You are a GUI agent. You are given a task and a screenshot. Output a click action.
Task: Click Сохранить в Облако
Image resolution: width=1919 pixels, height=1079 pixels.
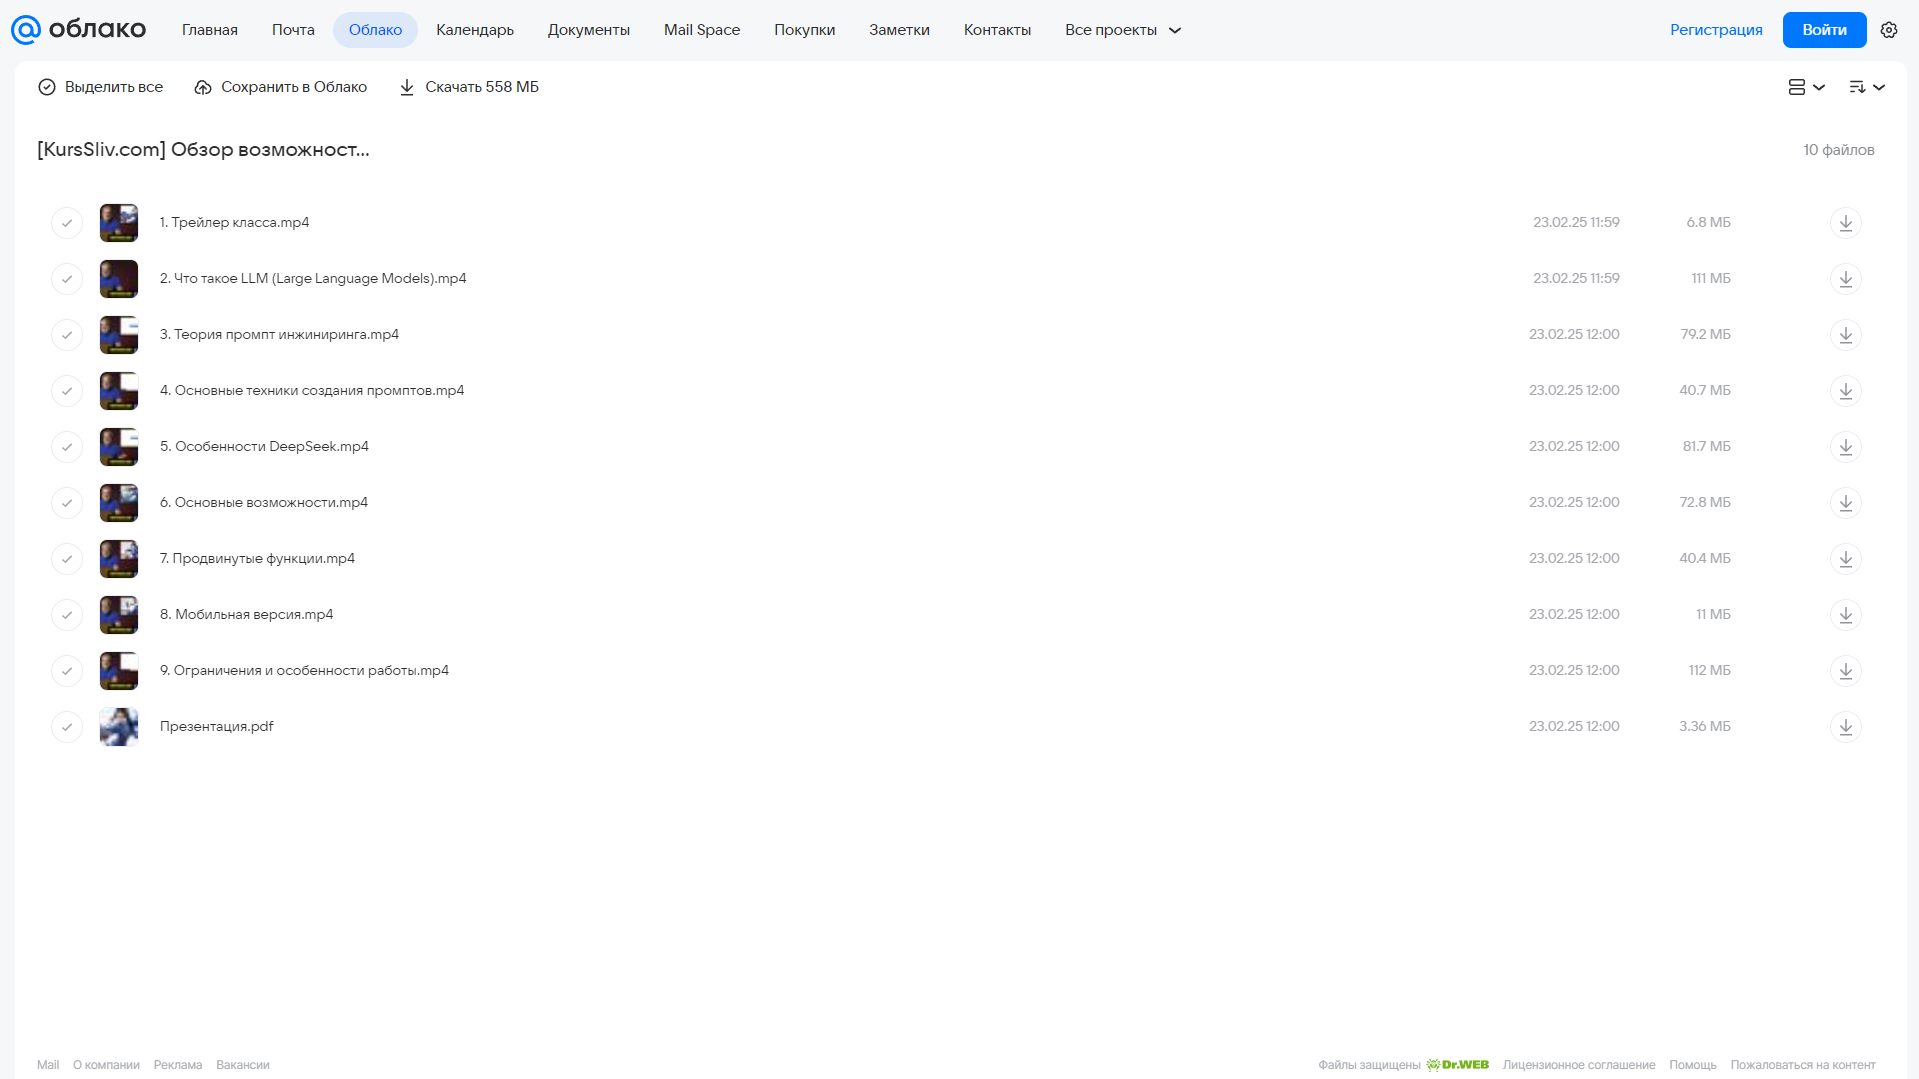280,87
